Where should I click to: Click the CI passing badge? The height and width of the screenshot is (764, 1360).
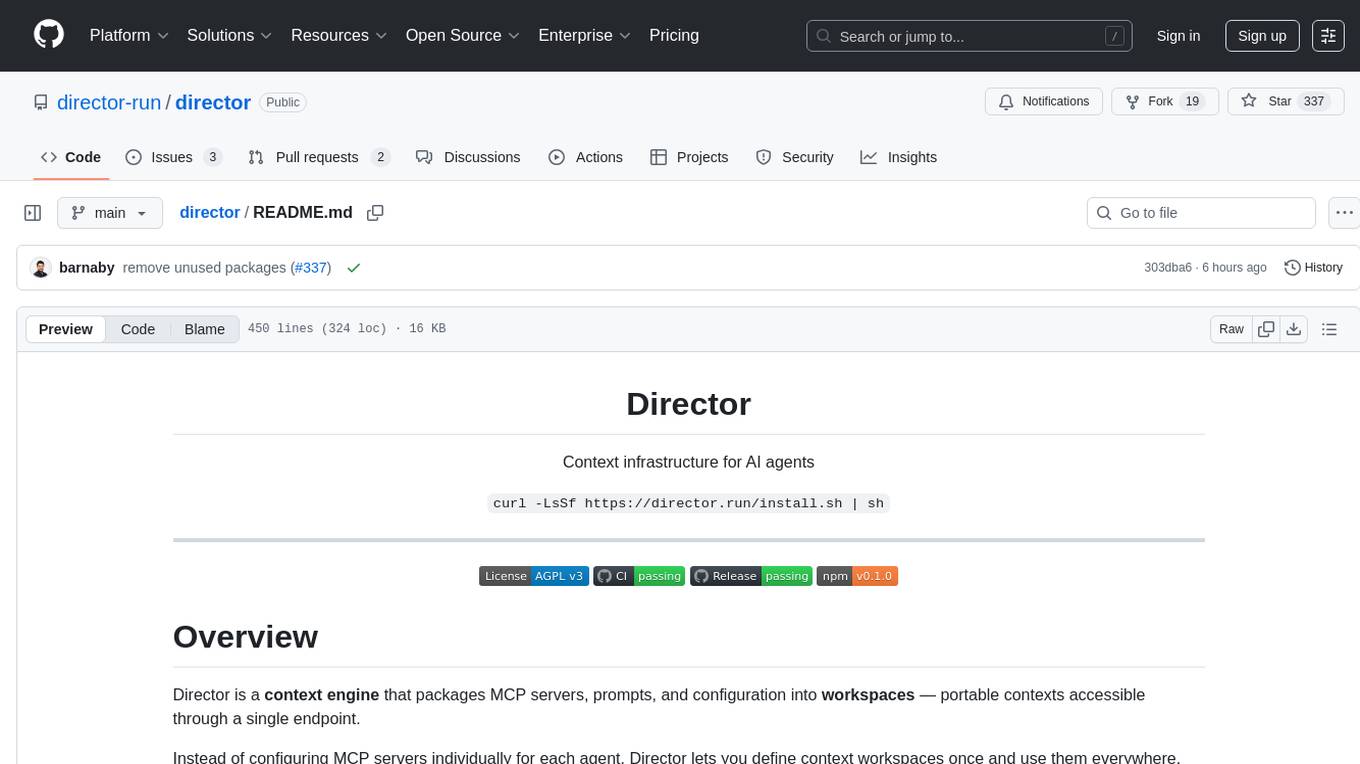tap(639, 576)
